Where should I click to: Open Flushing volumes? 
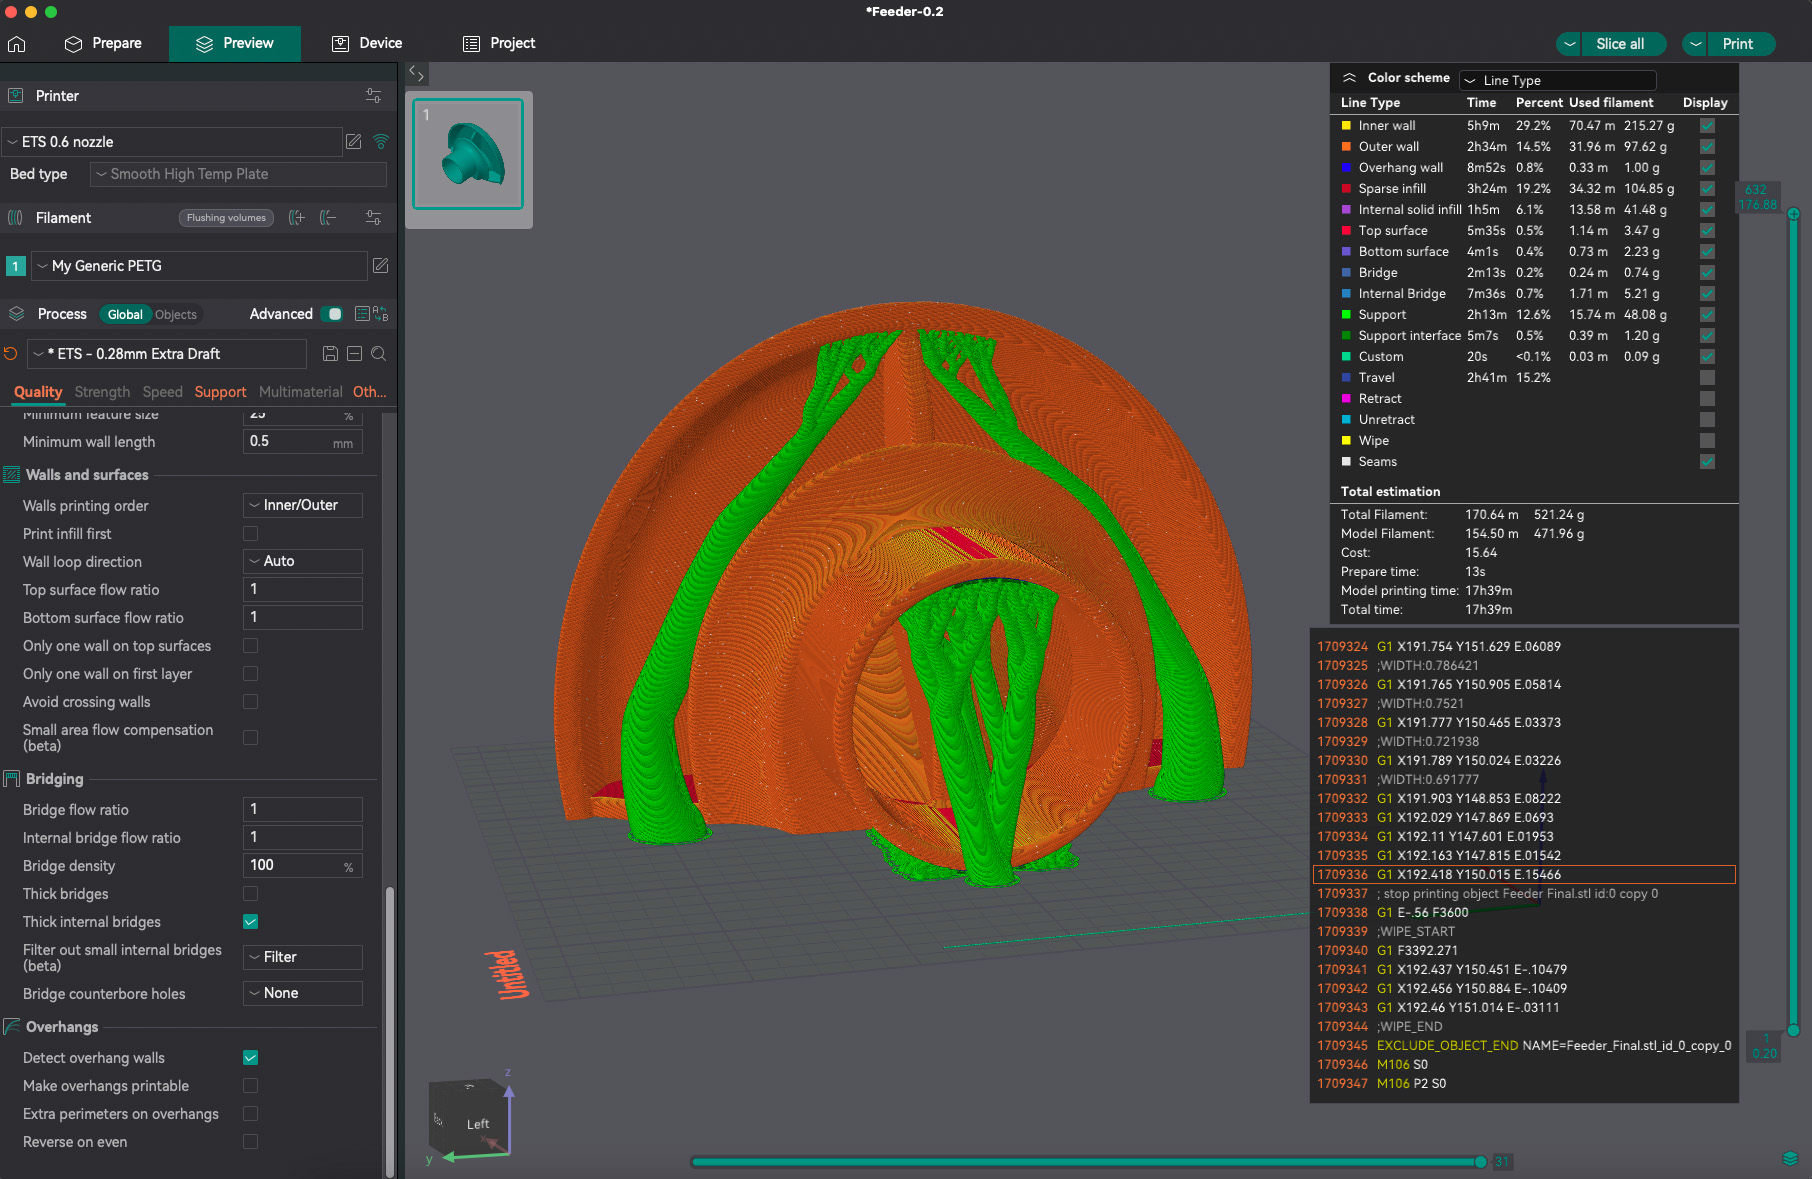227,218
